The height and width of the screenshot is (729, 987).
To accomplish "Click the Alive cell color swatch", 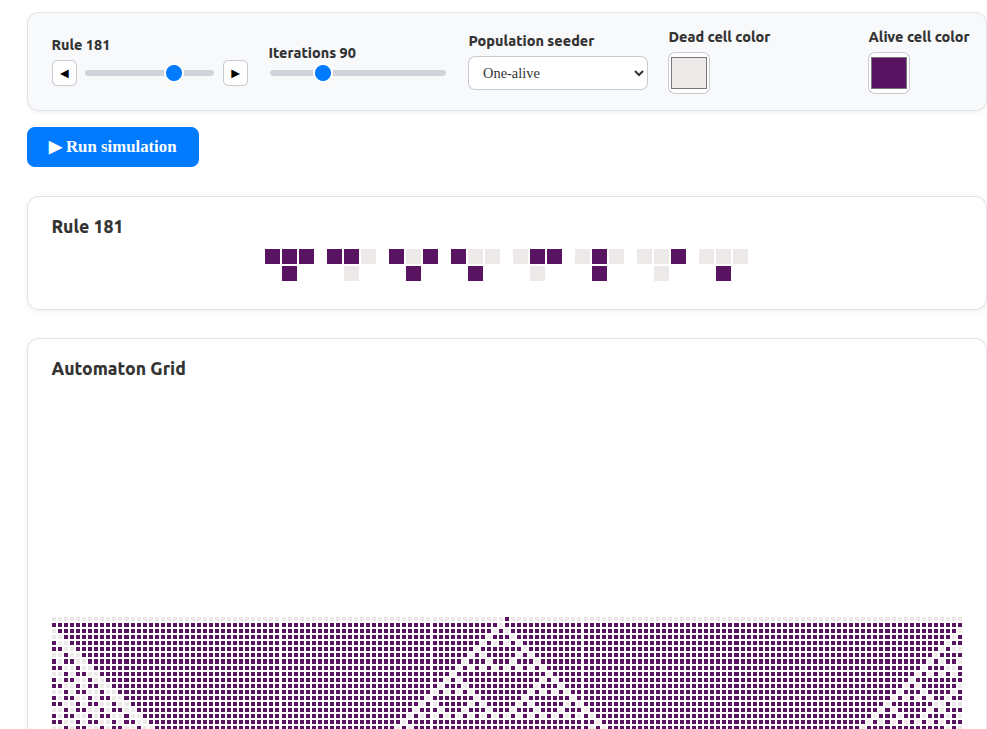I will coord(888,72).
